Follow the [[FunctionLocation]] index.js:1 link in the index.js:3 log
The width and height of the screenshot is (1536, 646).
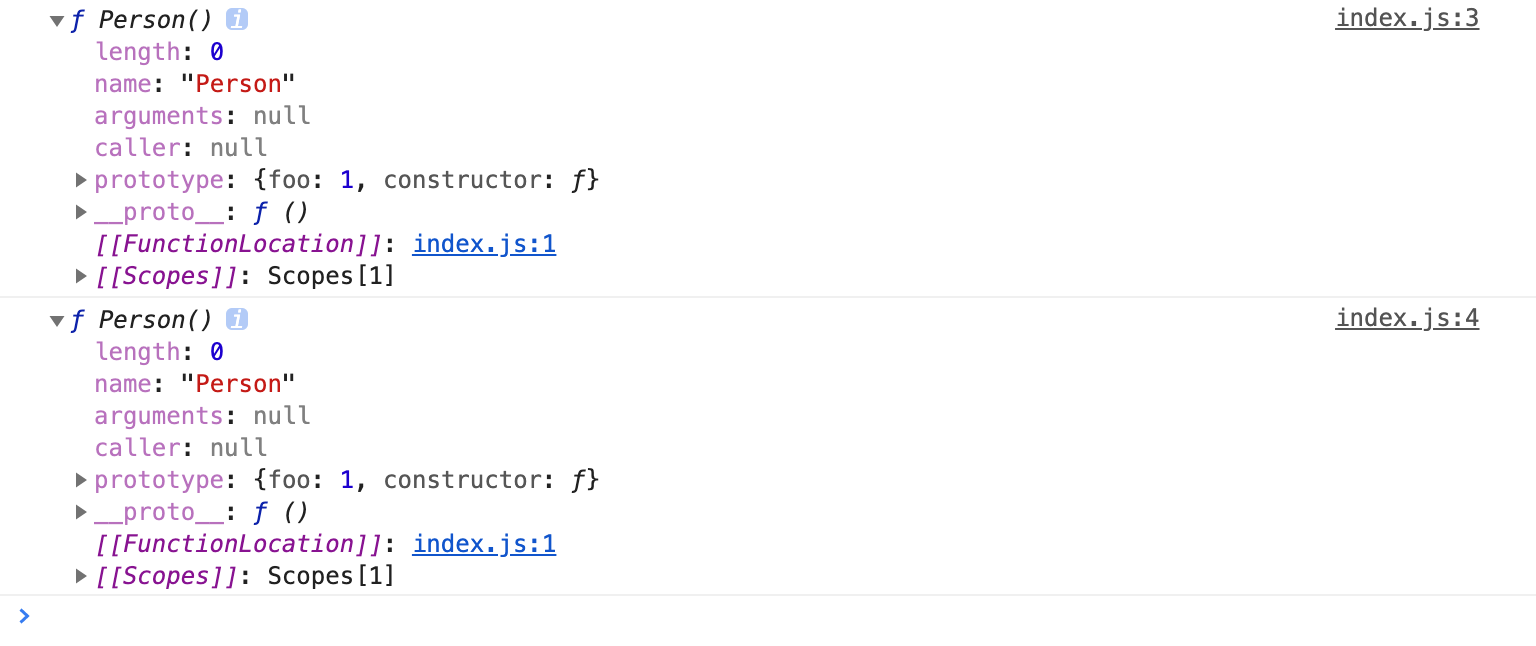(x=484, y=244)
